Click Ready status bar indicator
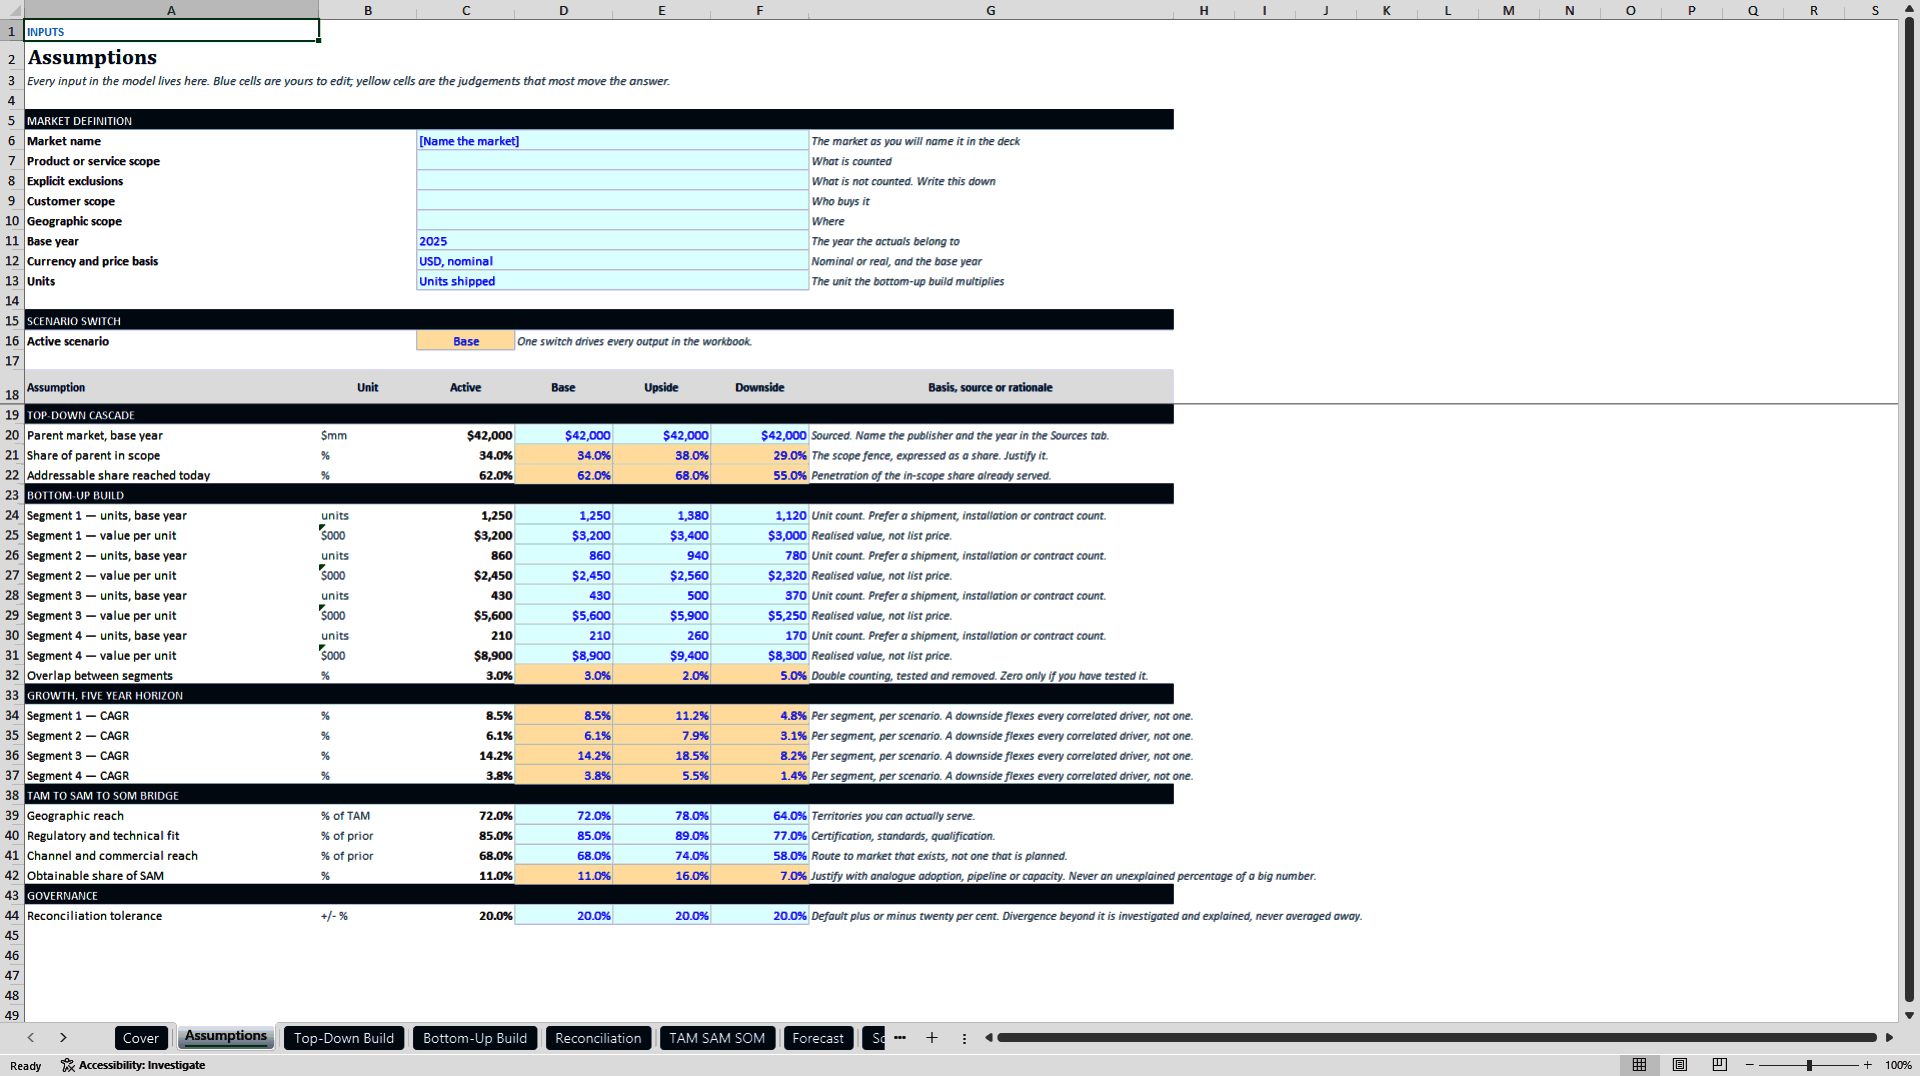The width and height of the screenshot is (1920, 1076). pyautogui.click(x=26, y=1065)
